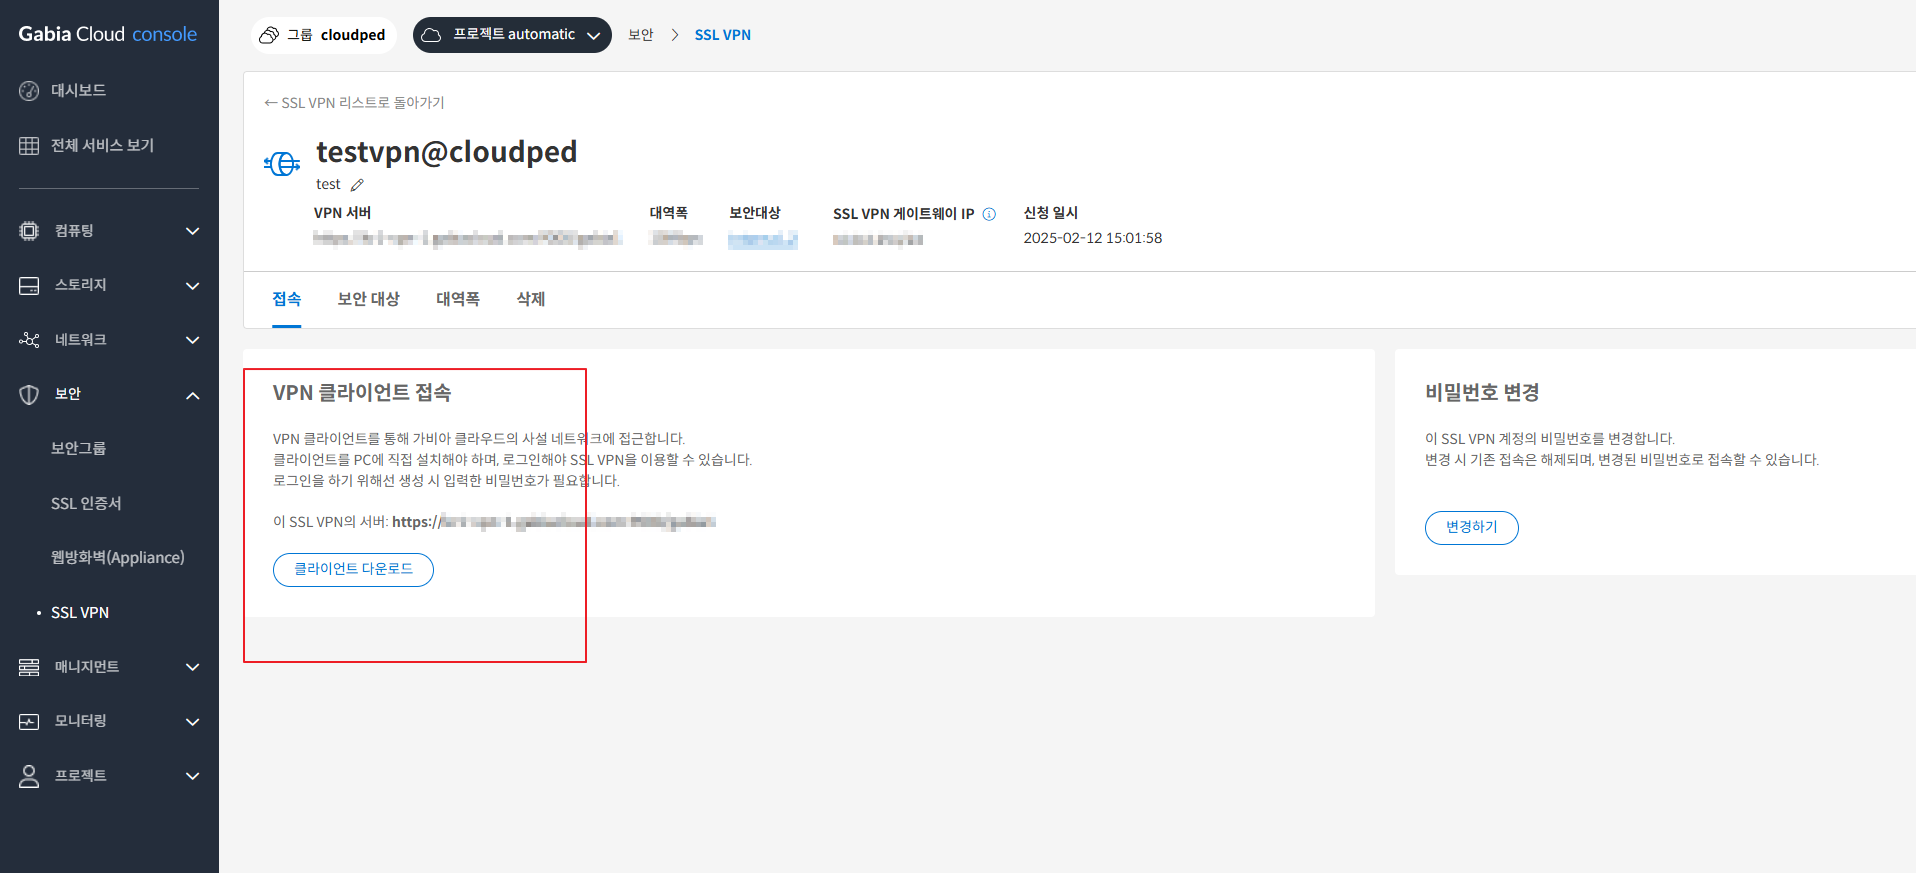The width and height of the screenshot is (1916, 873).
Task: Click the Network nodes icon
Action: click(29, 340)
